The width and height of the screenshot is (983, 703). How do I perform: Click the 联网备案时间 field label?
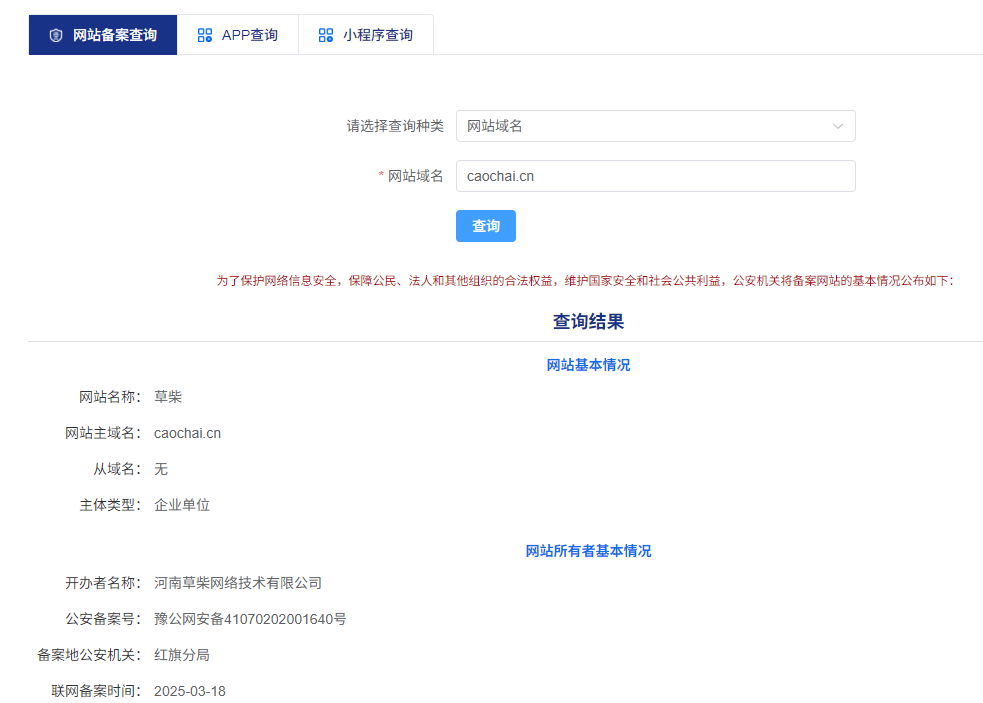tap(96, 691)
